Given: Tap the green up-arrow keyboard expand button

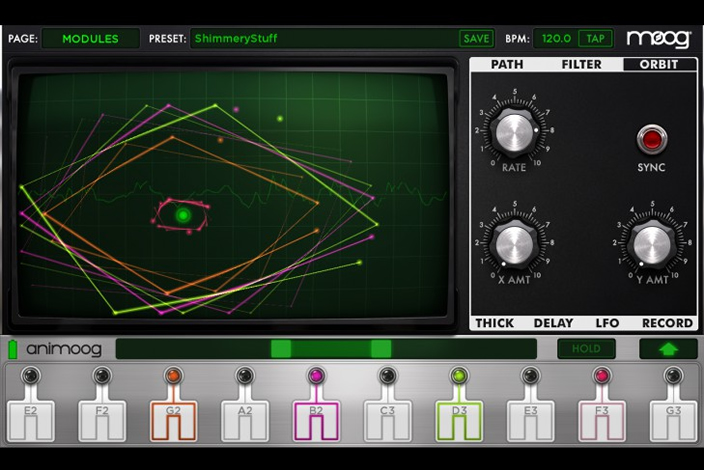Looking at the screenshot, I should point(668,349).
